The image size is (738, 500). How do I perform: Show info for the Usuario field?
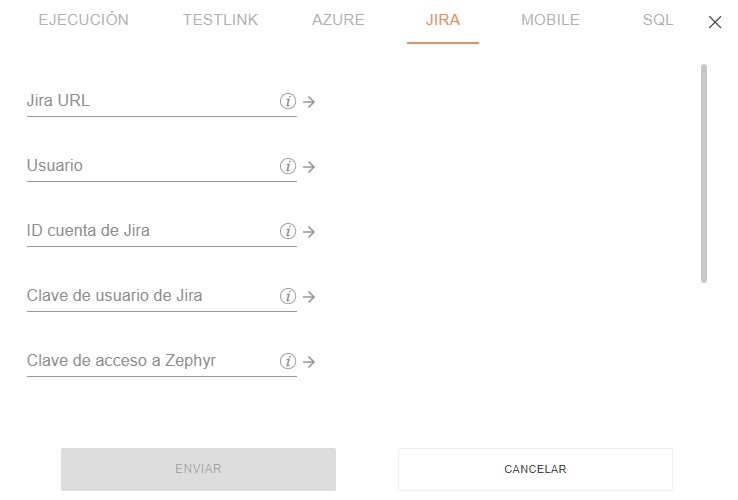[x=288, y=166]
